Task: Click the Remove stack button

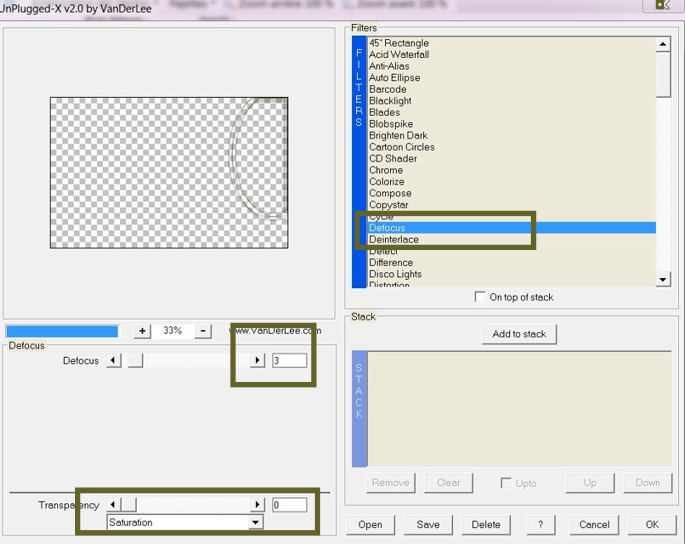Action: click(391, 483)
